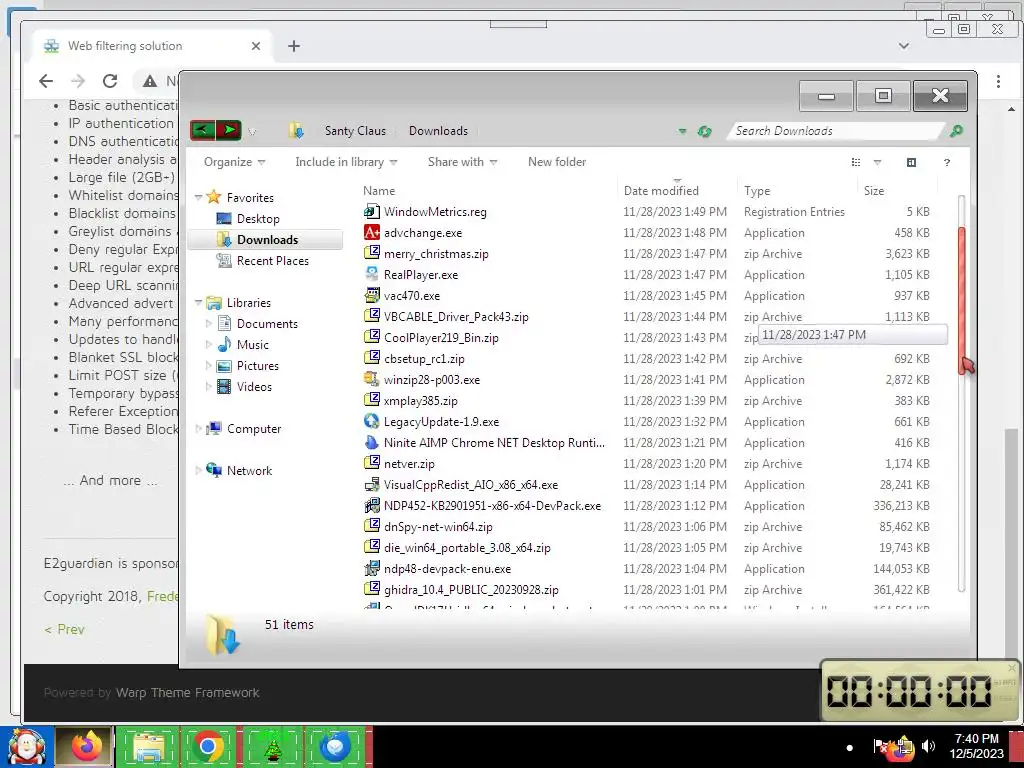Image resolution: width=1024 pixels, height=768 pixels.
Task: Open address bar history dropdown arrow
Action: click(x=682, y=131)
